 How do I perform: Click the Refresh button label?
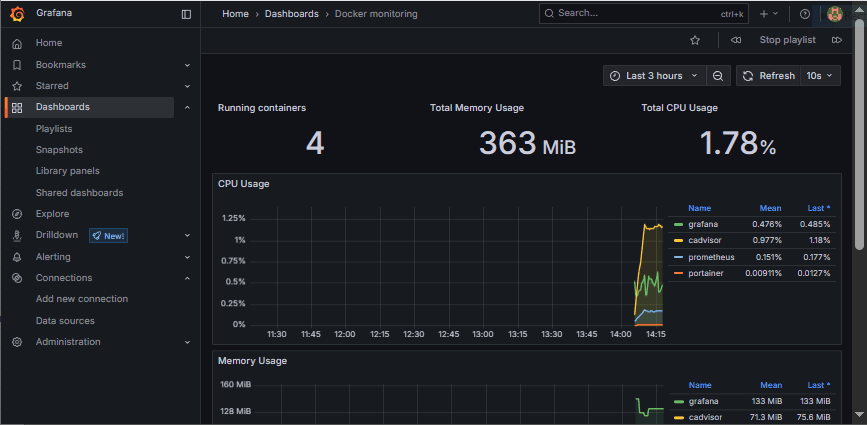pos(777,76)
